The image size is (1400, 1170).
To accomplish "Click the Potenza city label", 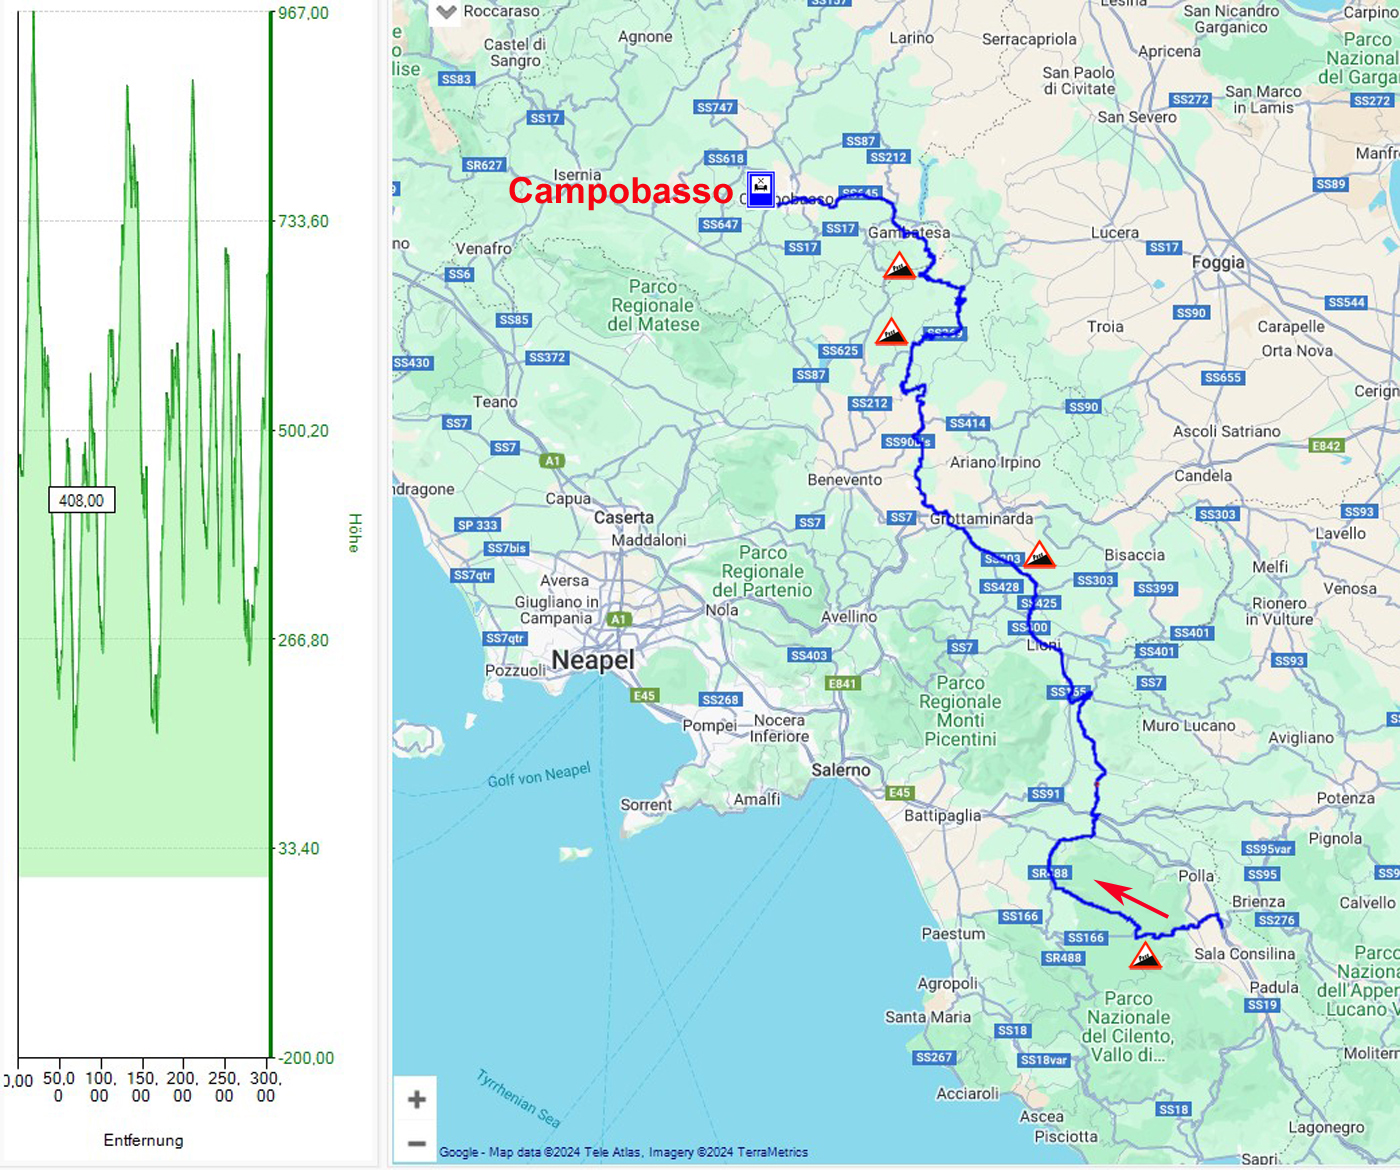I will [1346, 798].
